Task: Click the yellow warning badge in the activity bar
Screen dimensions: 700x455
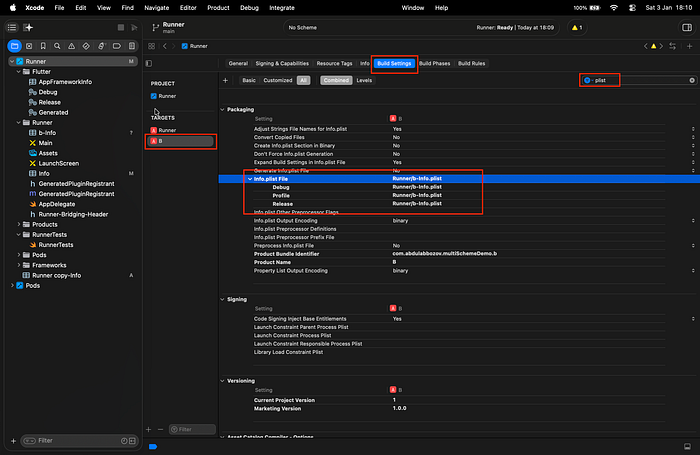Action: click(577, 28)
